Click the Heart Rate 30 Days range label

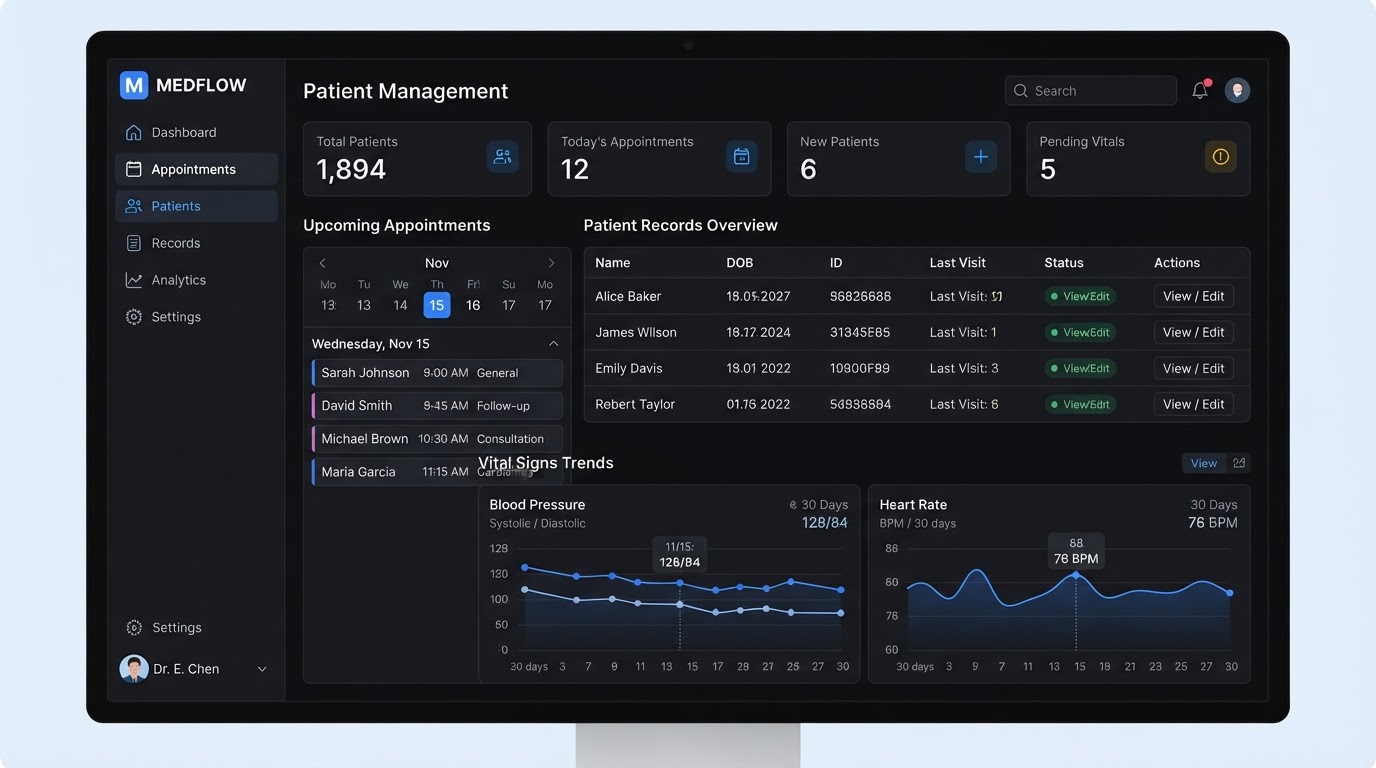1214,505
